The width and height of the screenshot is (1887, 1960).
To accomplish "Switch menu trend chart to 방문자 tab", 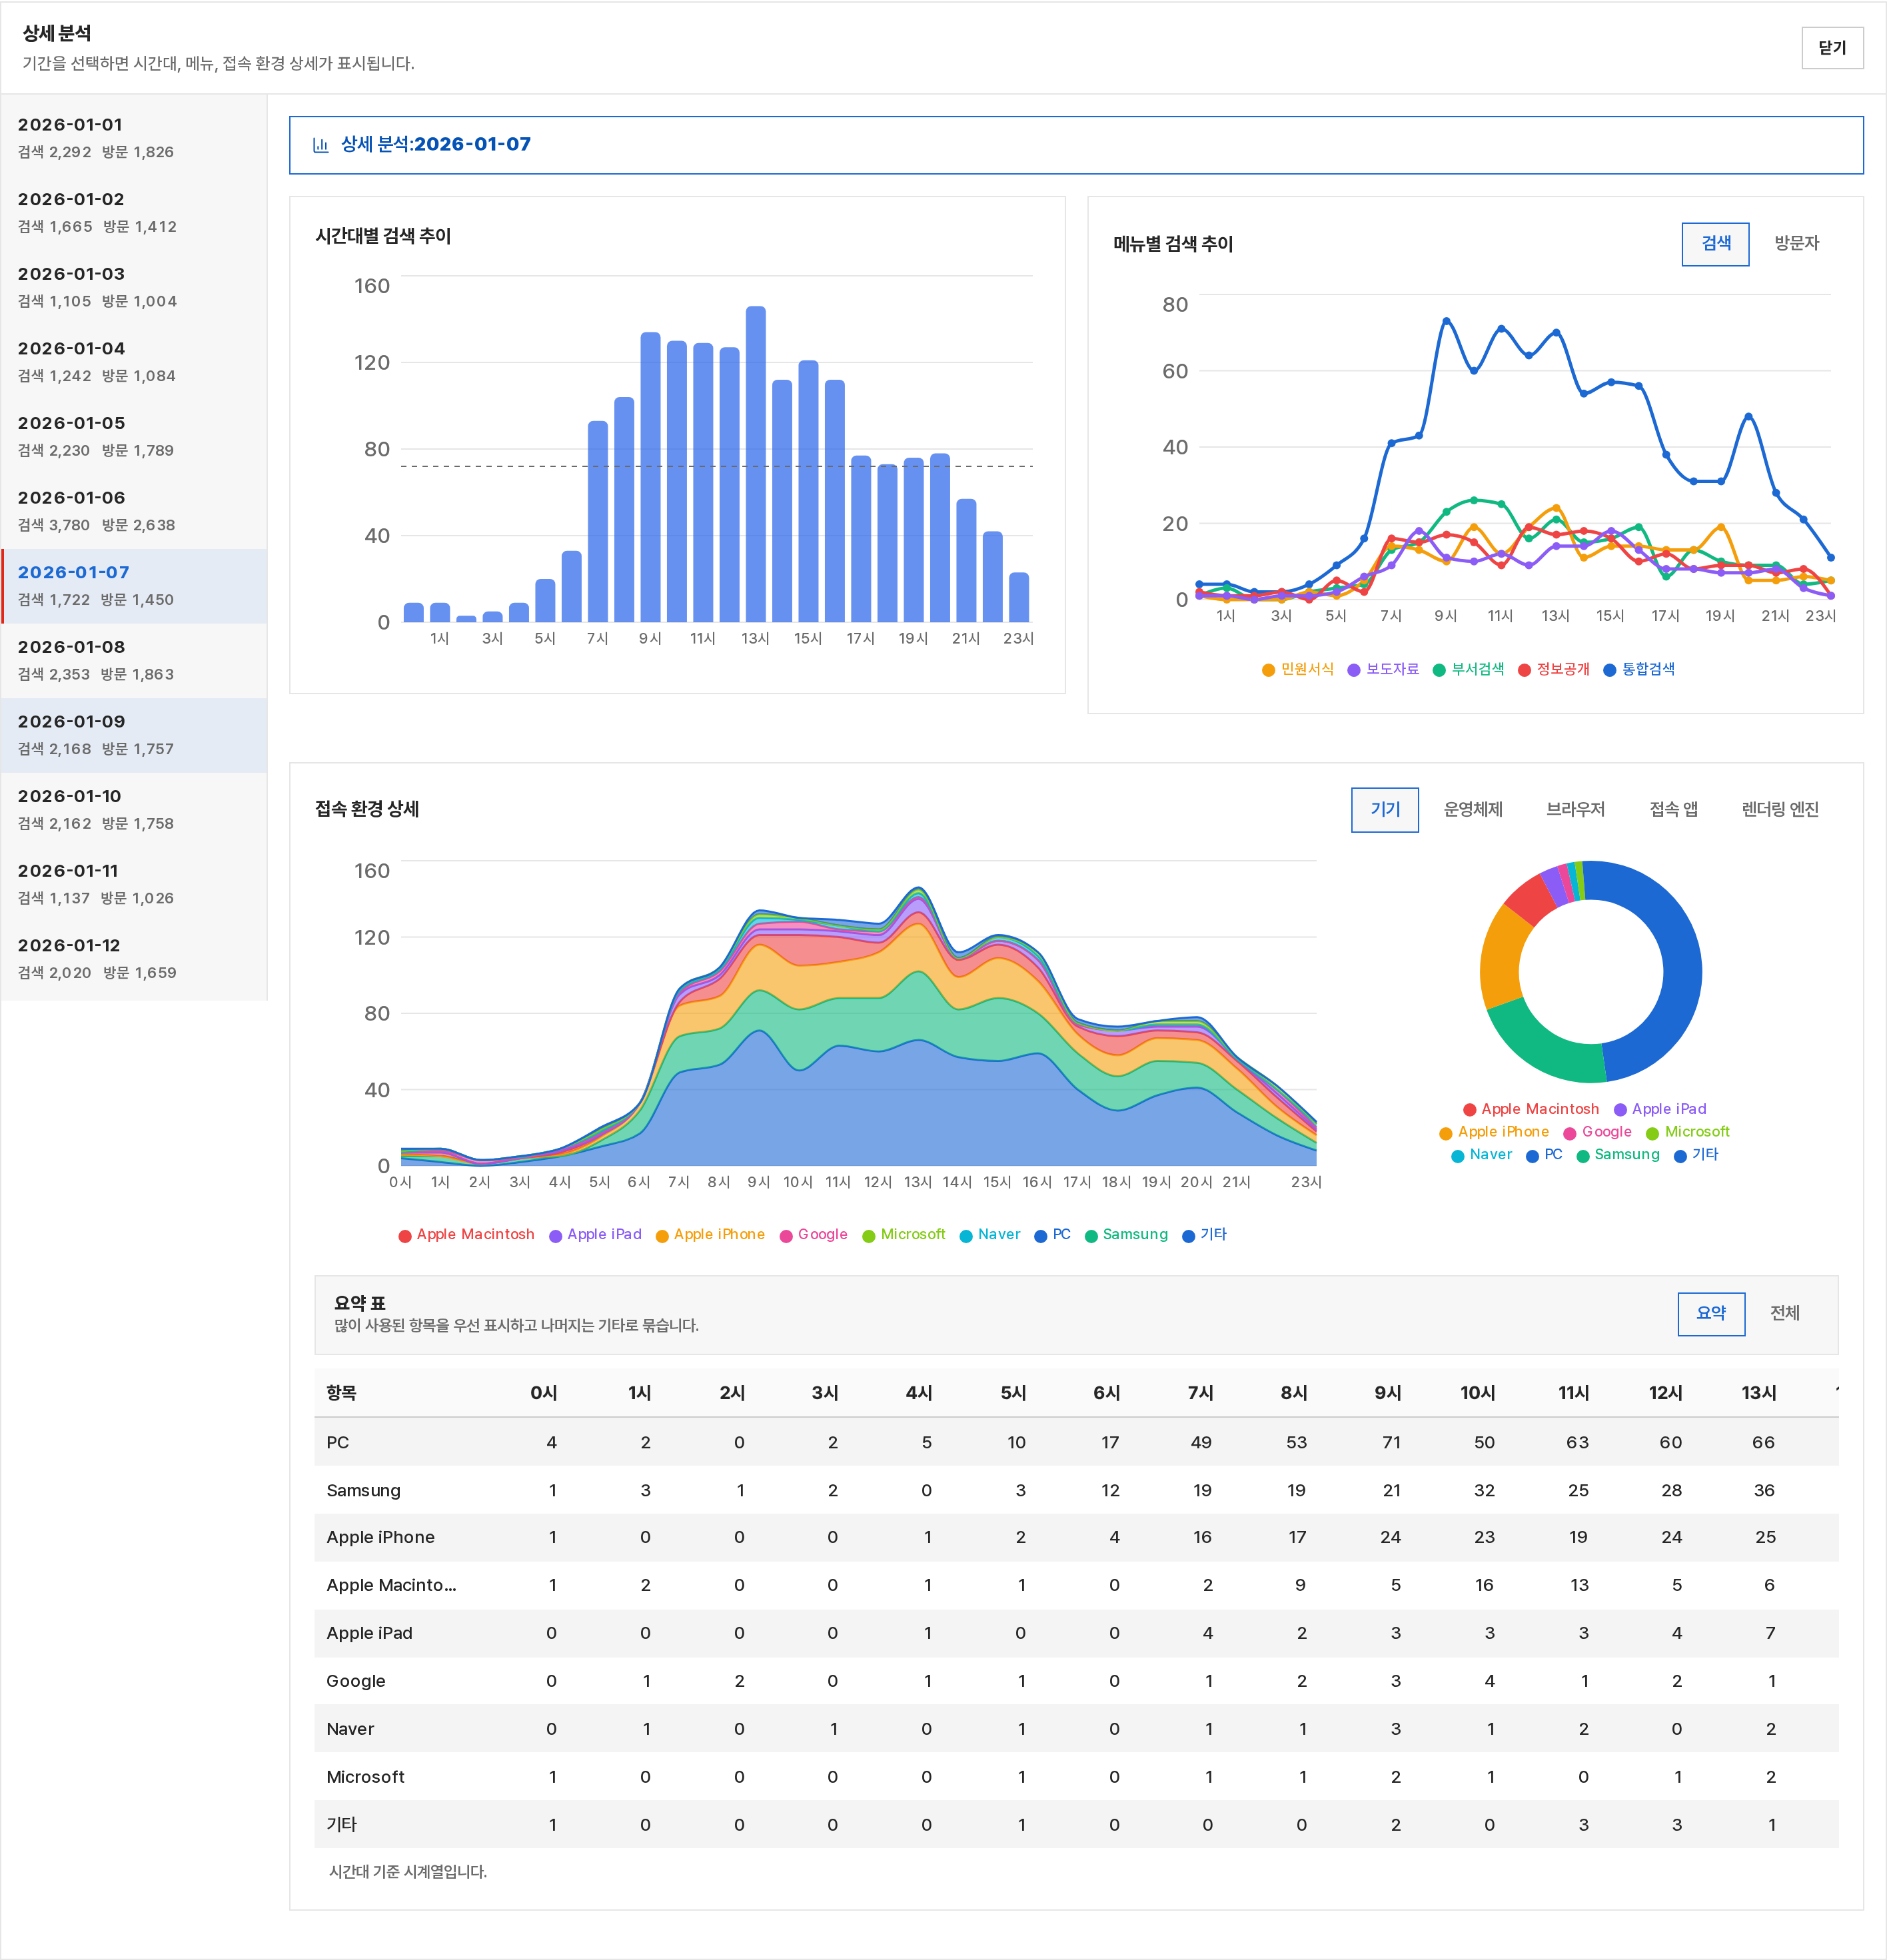I will [x=1796, y=244].
